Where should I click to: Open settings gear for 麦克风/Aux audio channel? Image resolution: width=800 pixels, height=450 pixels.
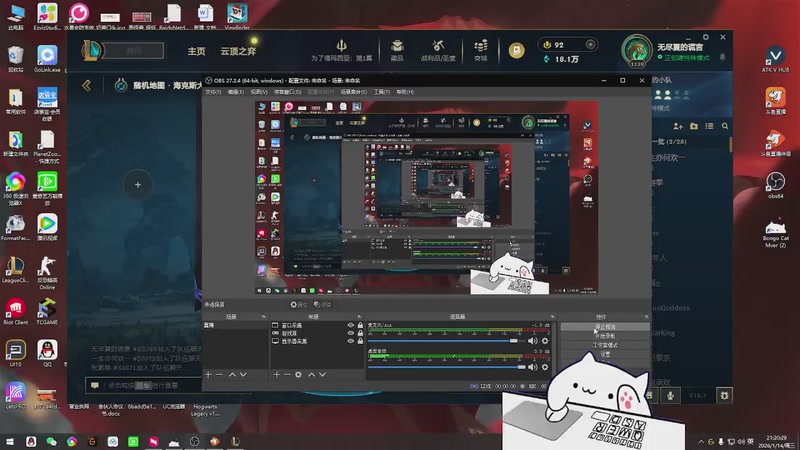point(545,341)
